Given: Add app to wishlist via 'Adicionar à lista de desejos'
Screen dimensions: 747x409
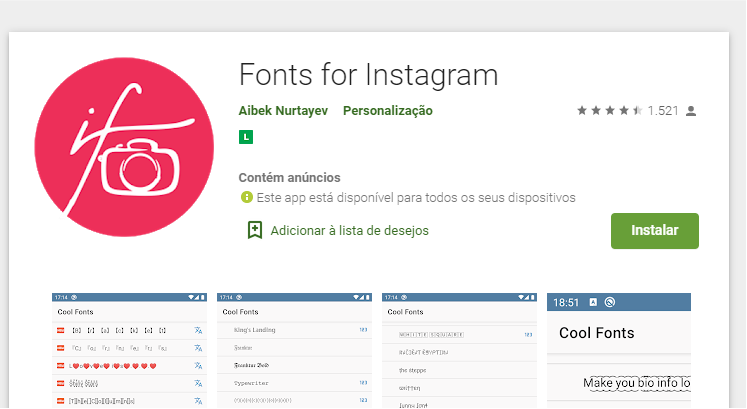Looking at the screenshot, I should [x=350, y=230].
